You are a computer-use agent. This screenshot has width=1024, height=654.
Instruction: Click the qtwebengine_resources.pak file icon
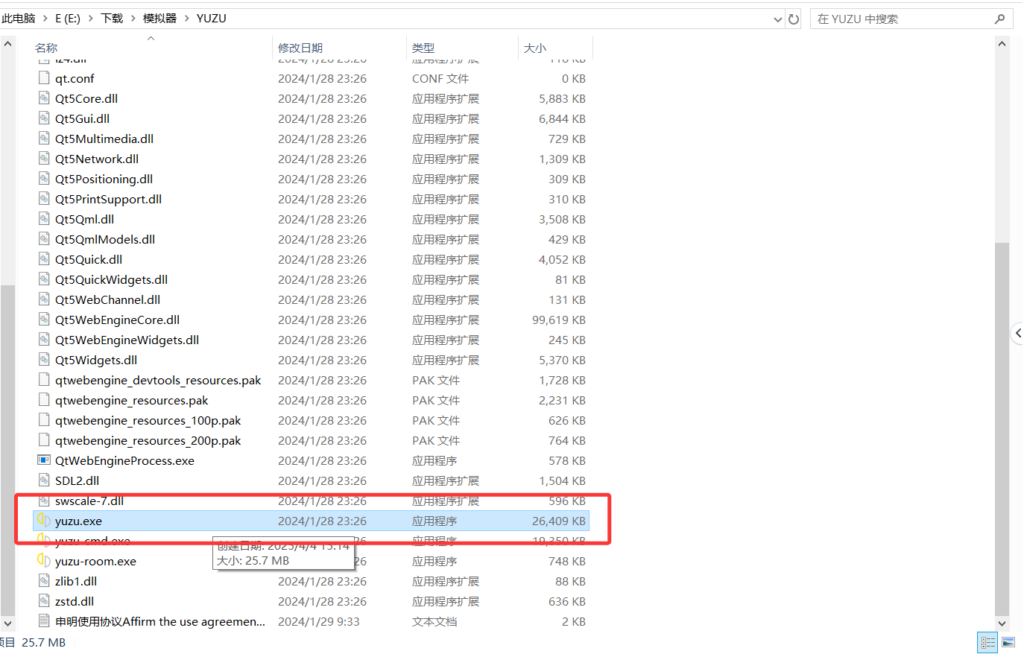44,400
